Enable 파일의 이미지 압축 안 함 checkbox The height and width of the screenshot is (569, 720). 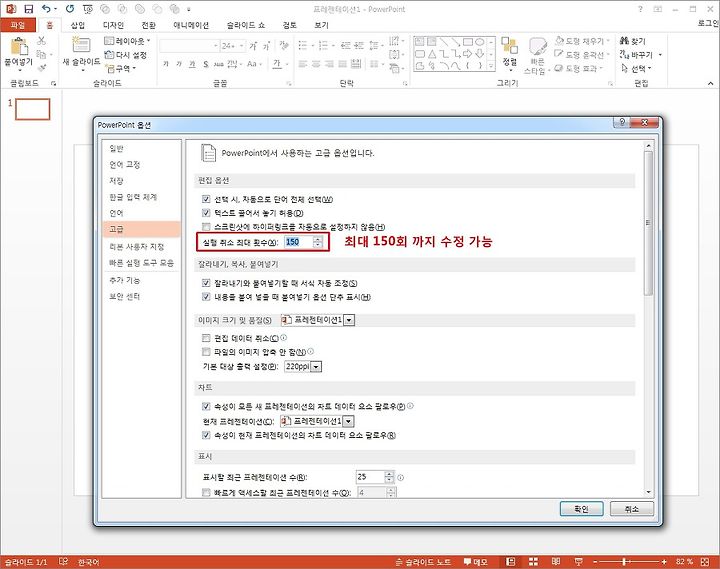point(206,352)
